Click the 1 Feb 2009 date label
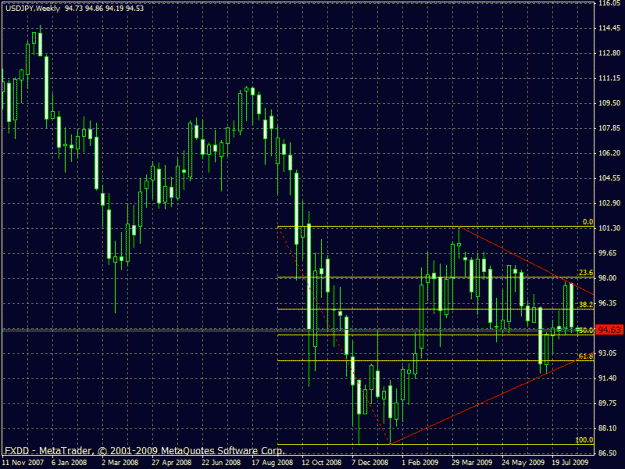Viewport: 625px width, 469px height. pos(420,463)
